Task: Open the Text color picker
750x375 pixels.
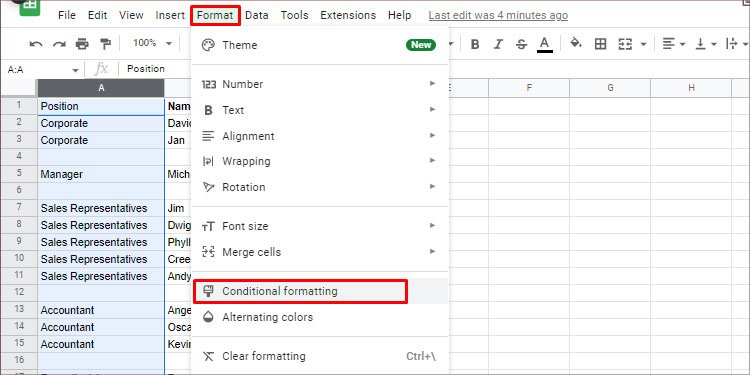Action: [544, 44]
